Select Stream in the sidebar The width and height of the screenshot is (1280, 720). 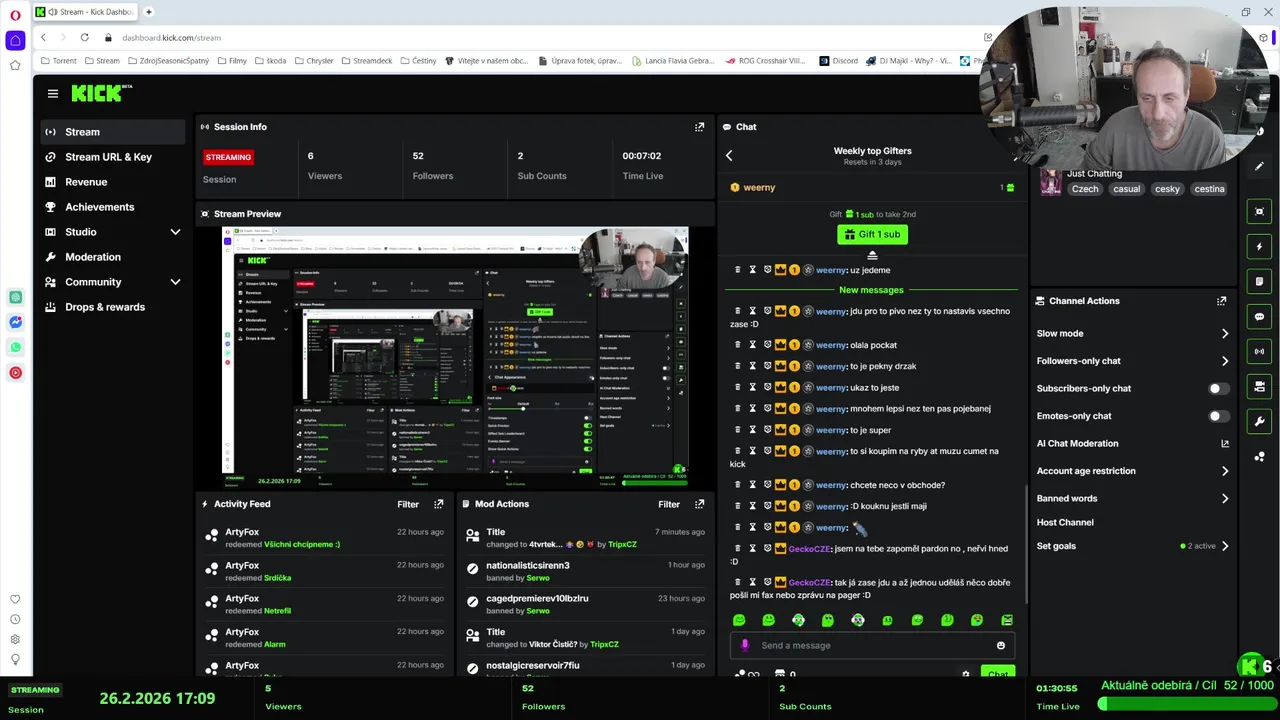pos(113,132)
